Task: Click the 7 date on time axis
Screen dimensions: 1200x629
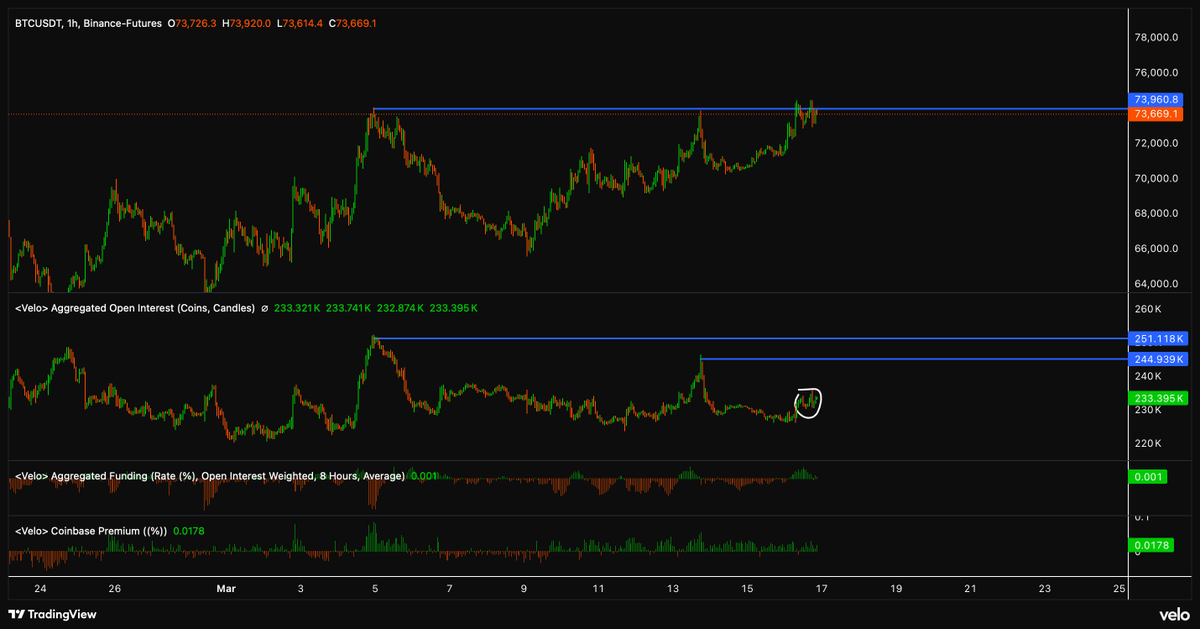Action: tap(450, 589)
